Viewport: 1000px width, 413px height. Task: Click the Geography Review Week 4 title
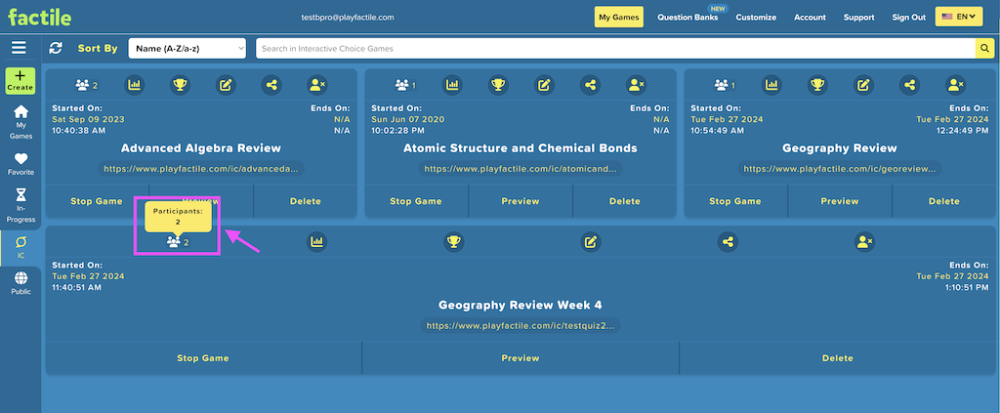click(x=520, y=305)
